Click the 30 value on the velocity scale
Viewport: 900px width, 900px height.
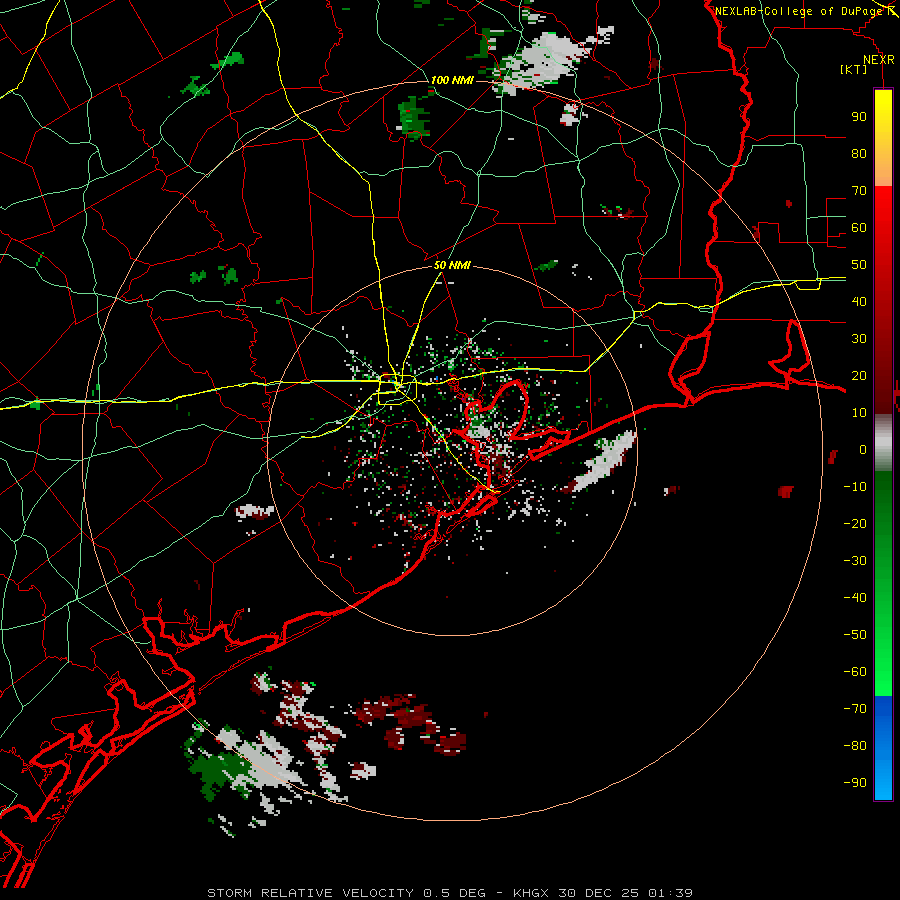pyautogui.click(x=859, y=339)
